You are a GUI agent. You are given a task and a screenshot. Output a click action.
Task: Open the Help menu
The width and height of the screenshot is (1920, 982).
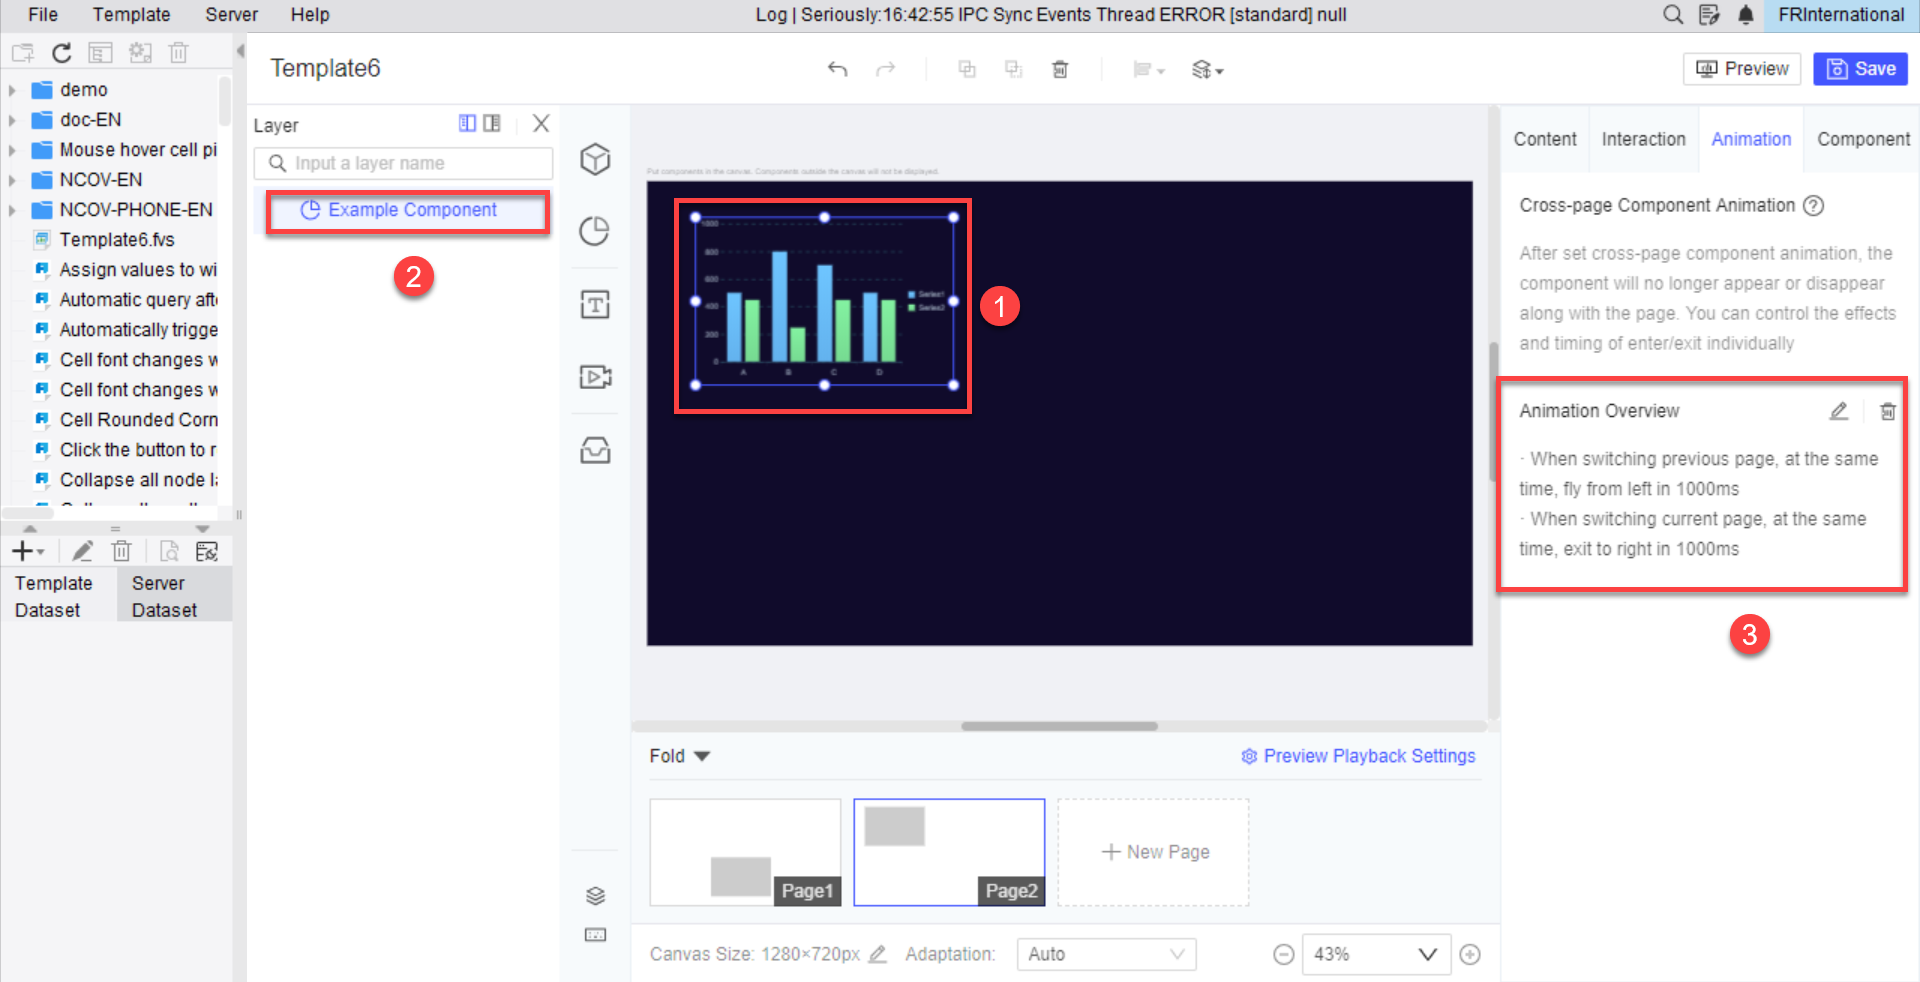(310, 15)
